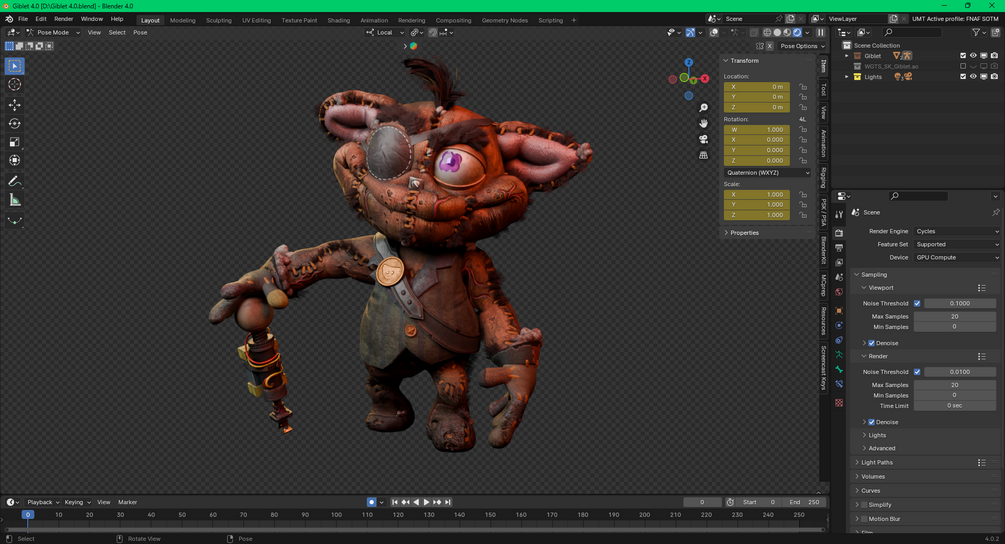Screen dimensions: 1005x544
Task: Hide the Giblet collection with eye icon
Action: pyautogui.click(x=973, y=56)
